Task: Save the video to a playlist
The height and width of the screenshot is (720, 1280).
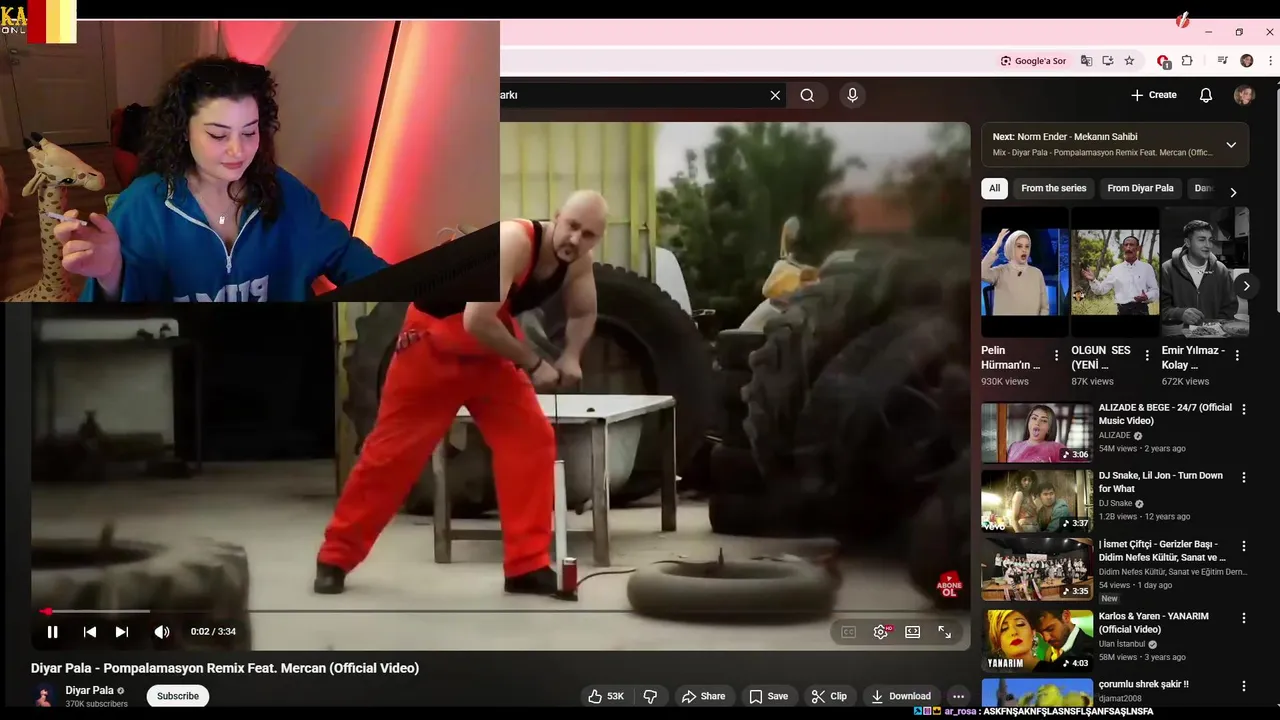Action: 768,696
